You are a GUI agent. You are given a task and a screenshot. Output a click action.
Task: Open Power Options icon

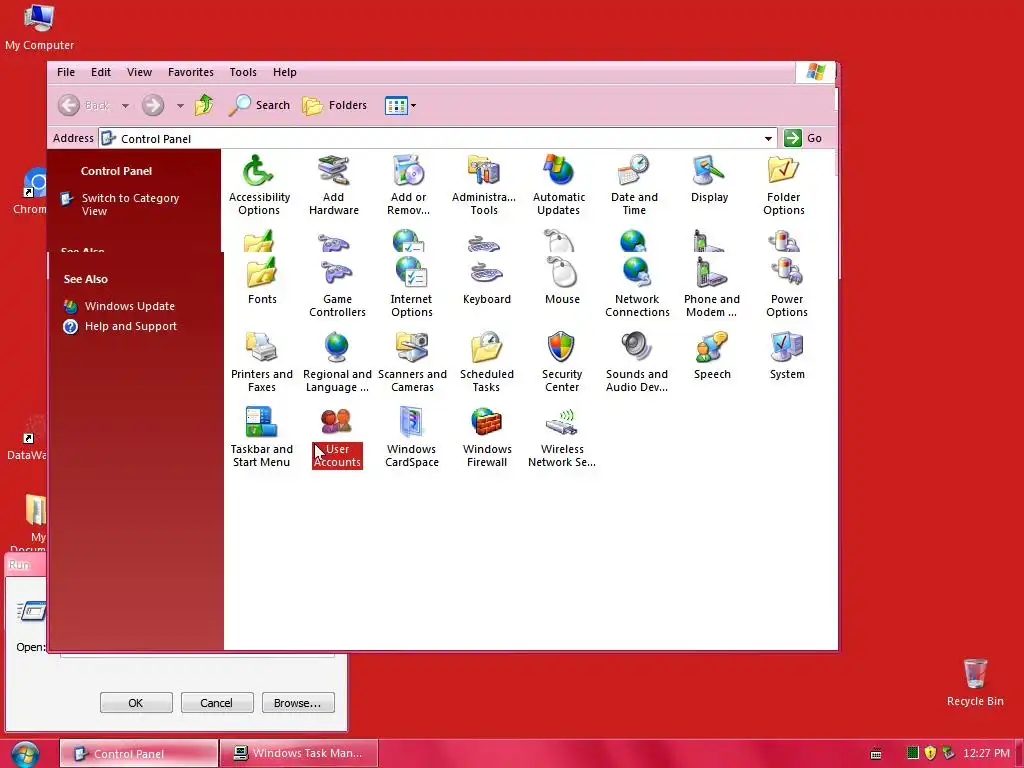787,287
